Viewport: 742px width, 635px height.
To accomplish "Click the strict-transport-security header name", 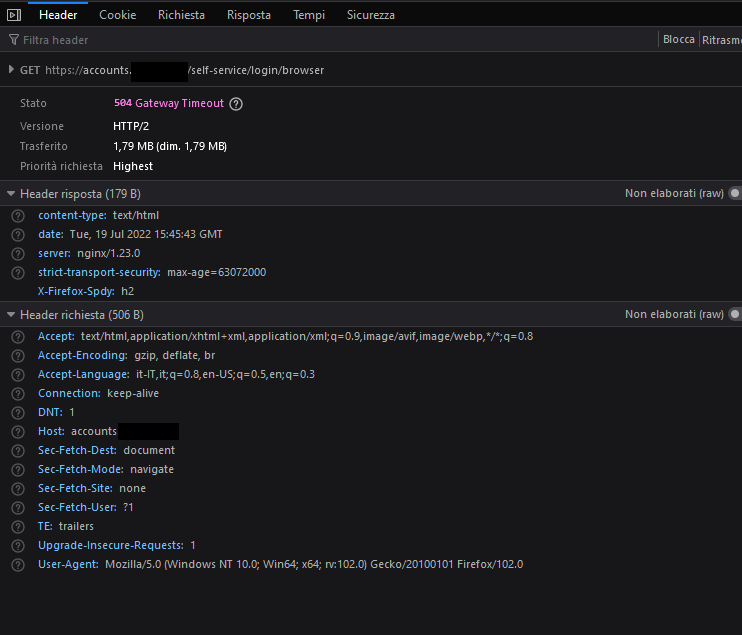I will tap(99, 272).
